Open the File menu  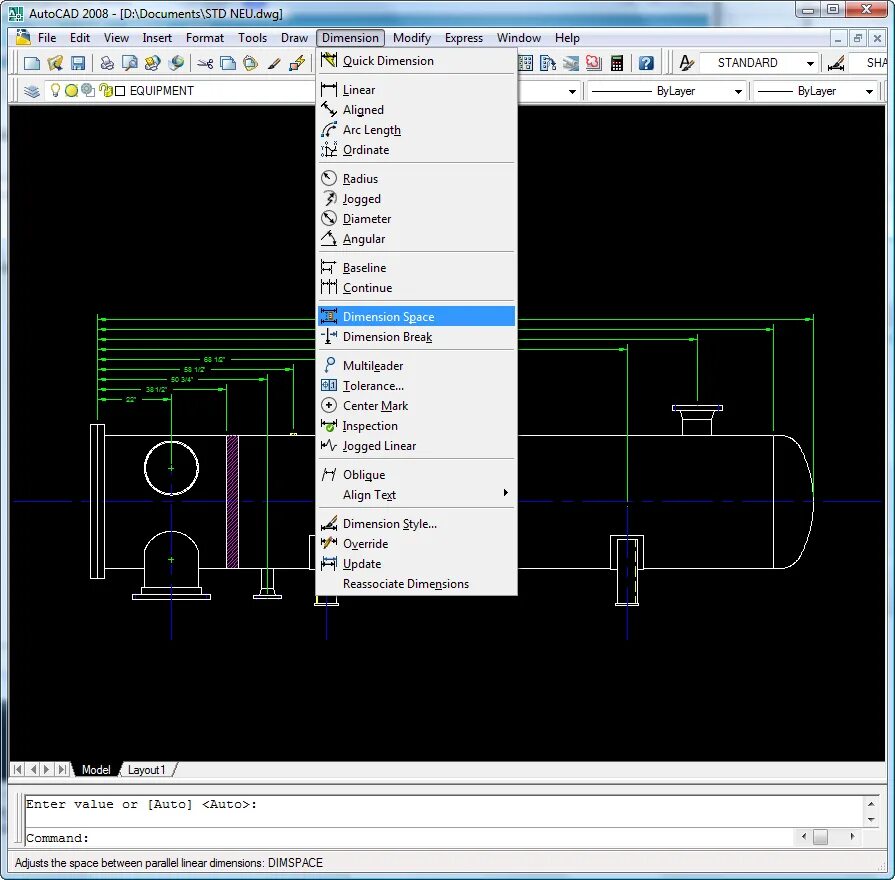pyautogui.click(x=47, y=38)
